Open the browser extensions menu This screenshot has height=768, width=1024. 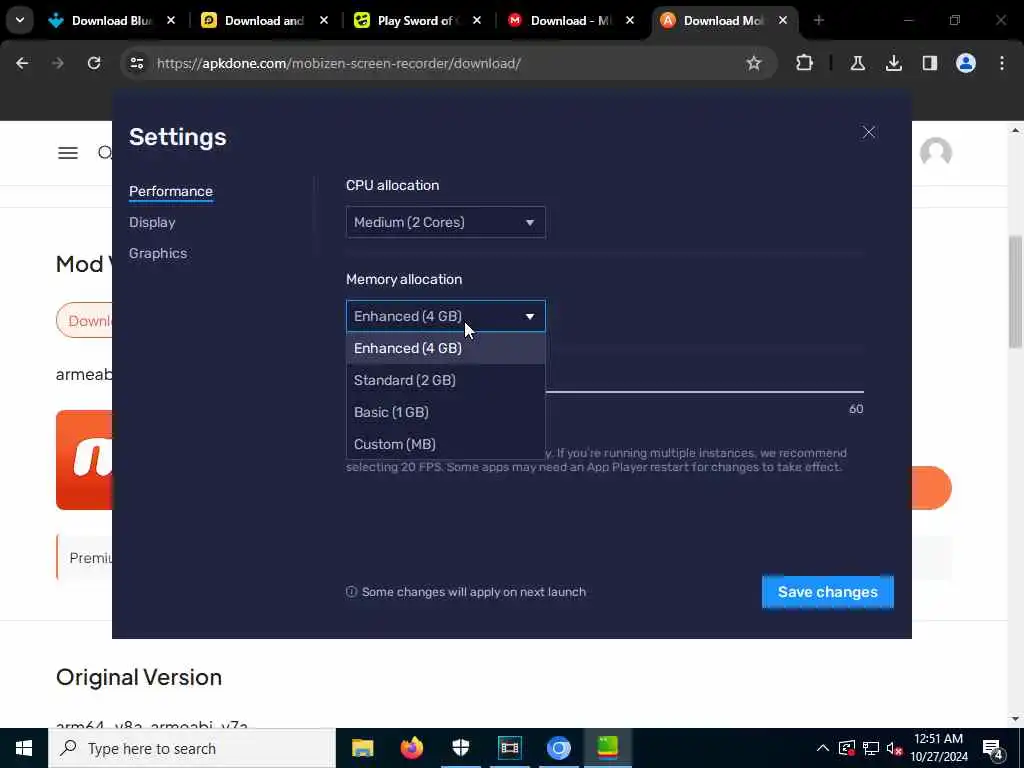click(805, 63)
